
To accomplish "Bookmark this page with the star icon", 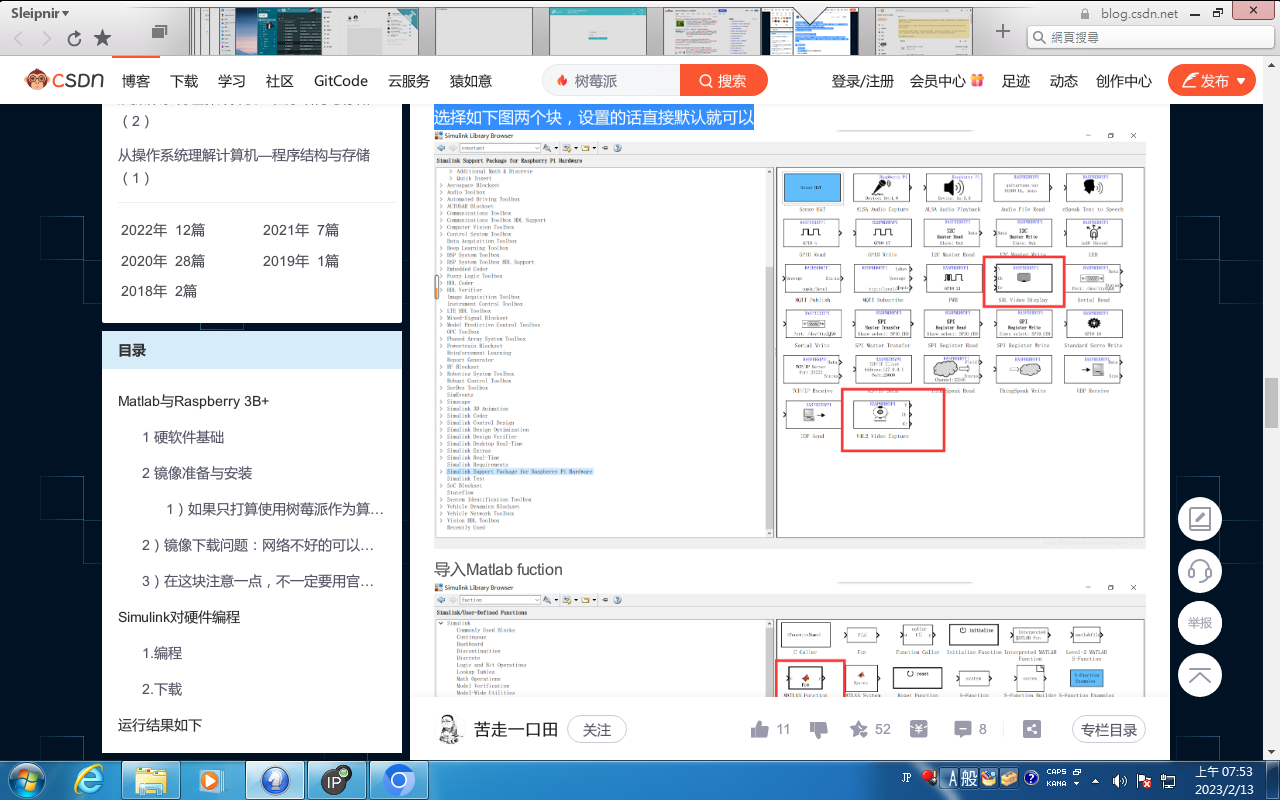I will (x=102, y=38).
